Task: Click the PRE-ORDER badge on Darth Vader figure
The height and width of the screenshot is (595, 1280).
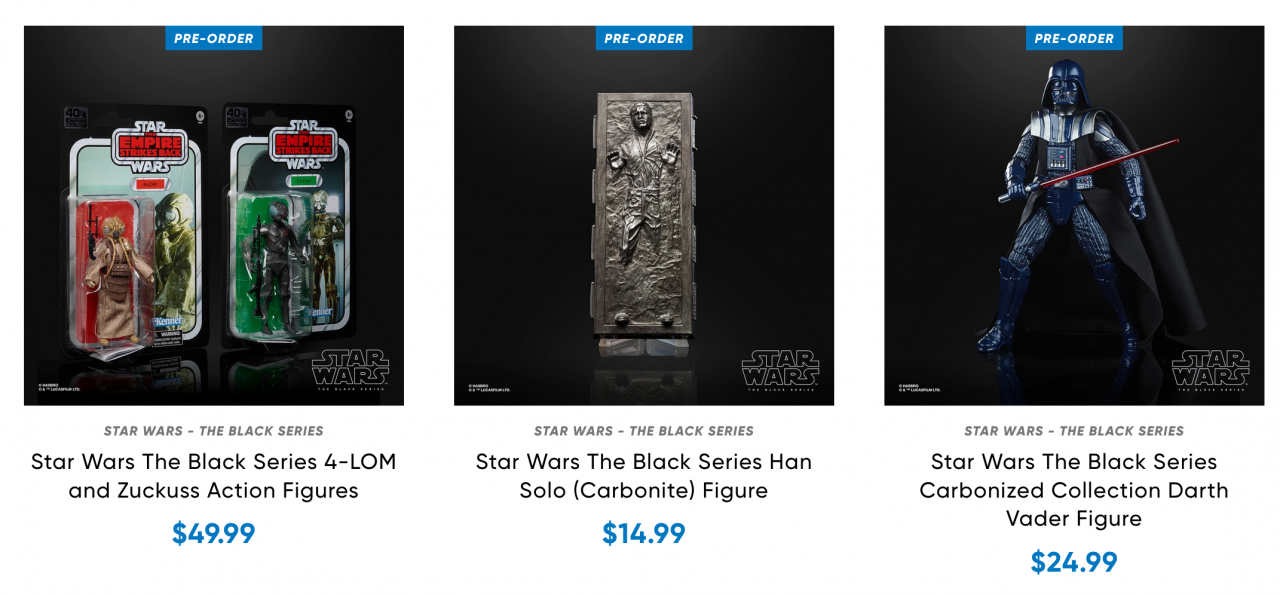Action: [x=1074, y=38]
